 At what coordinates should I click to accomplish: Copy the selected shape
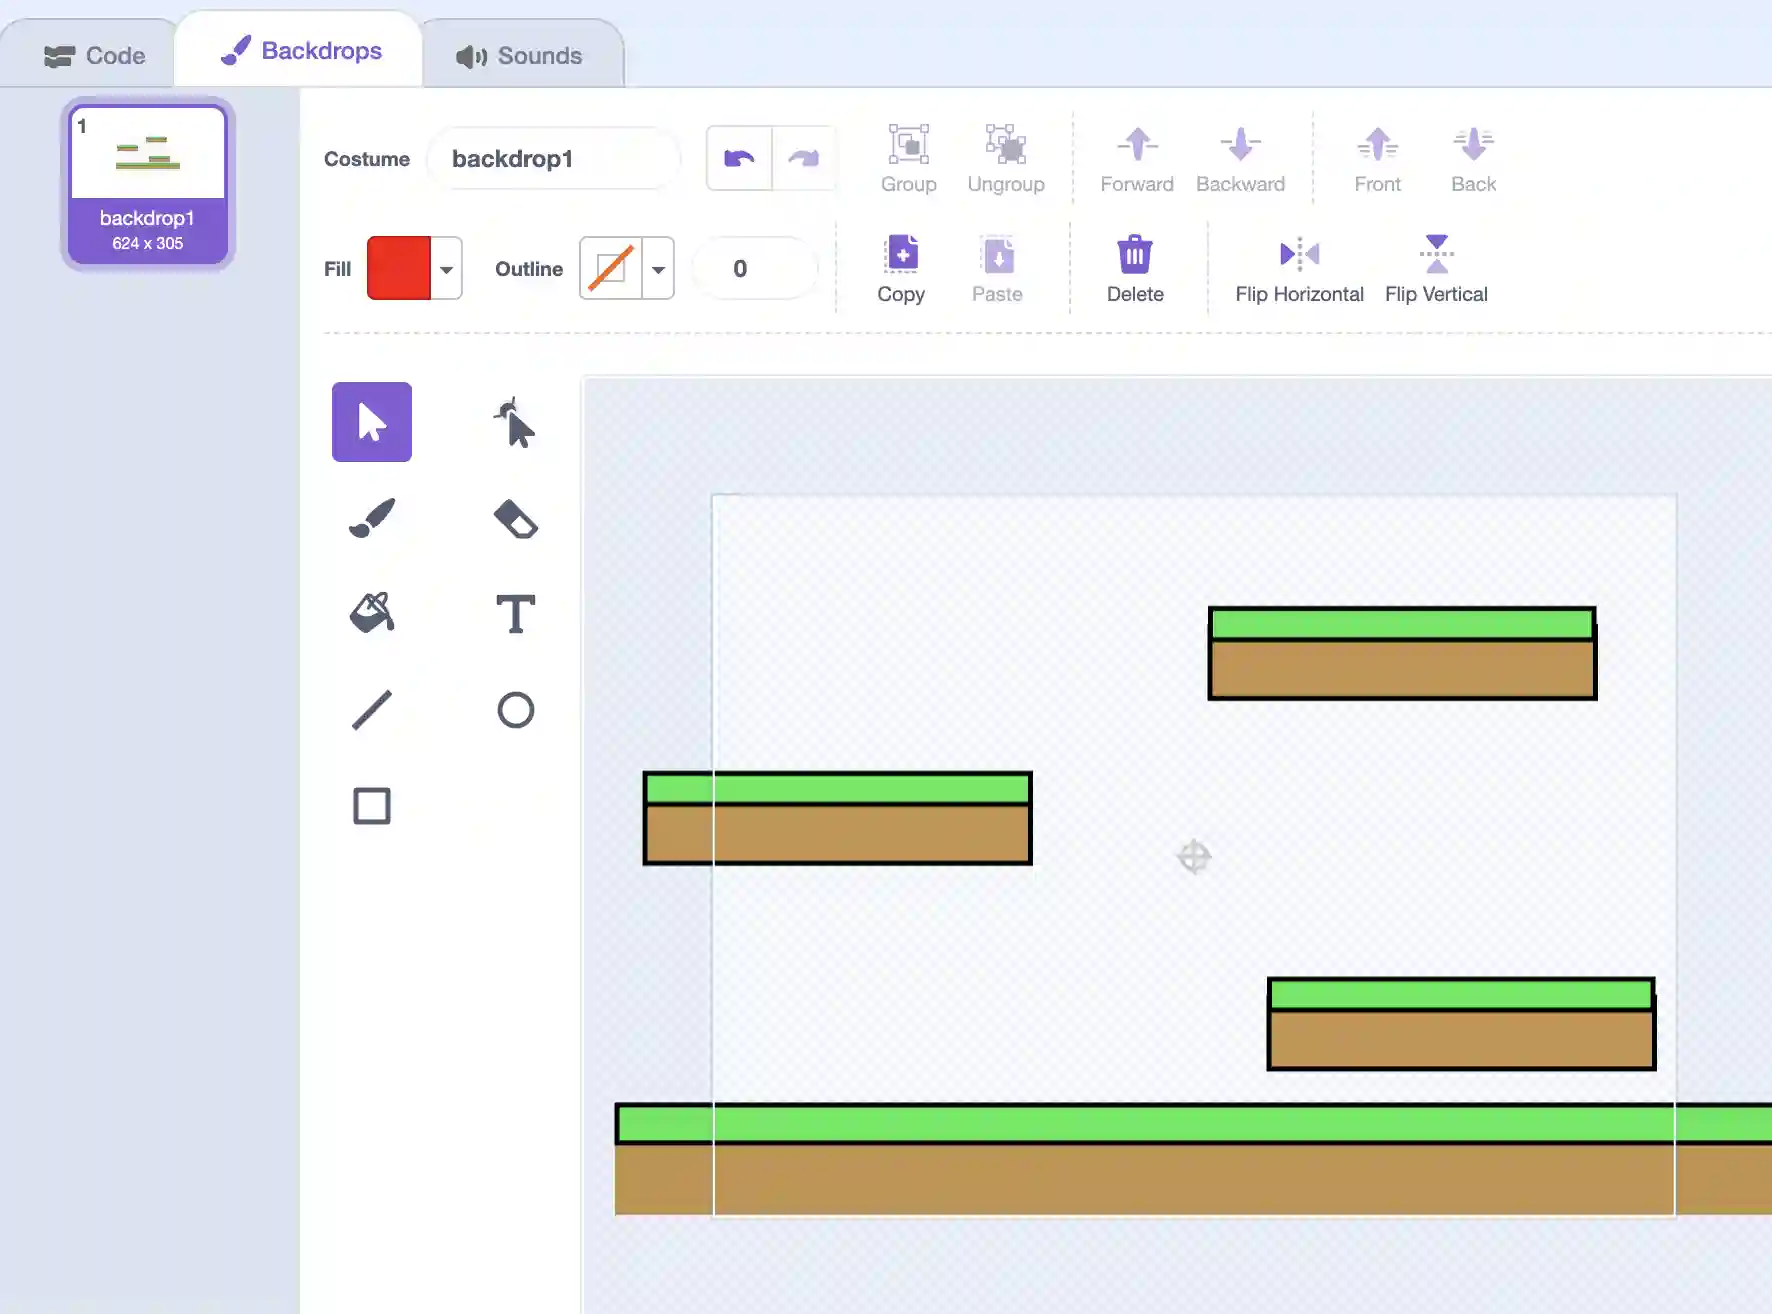tap(901, 269)
